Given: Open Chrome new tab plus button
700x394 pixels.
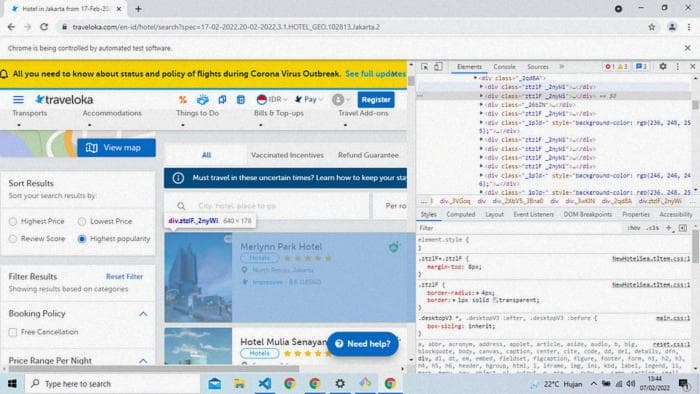Looking at the screenshot, I should [138, 9].
